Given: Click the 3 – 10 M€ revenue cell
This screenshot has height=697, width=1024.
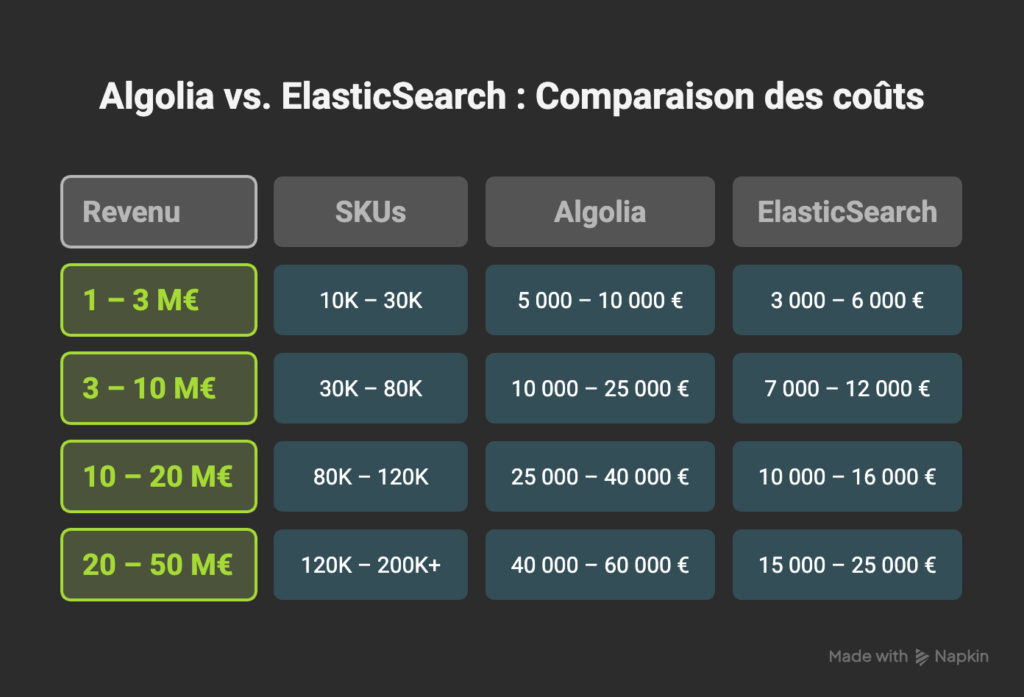Looking at the screenshot, I should 159,388.
